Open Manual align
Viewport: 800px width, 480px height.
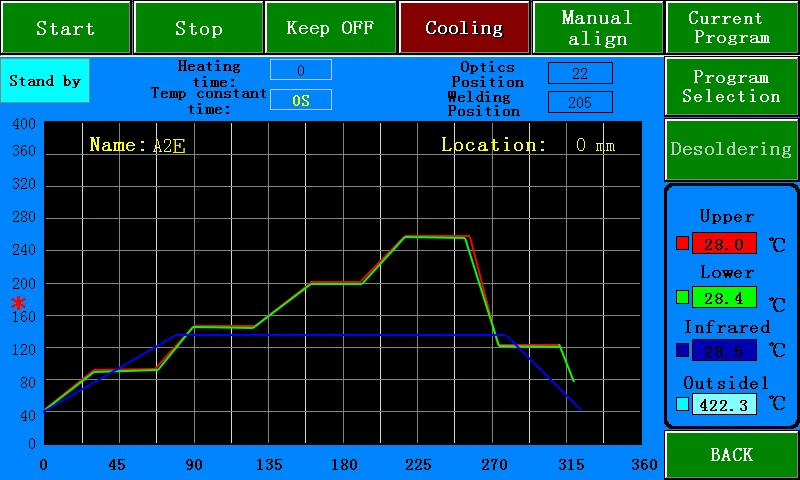pos(597,28)
